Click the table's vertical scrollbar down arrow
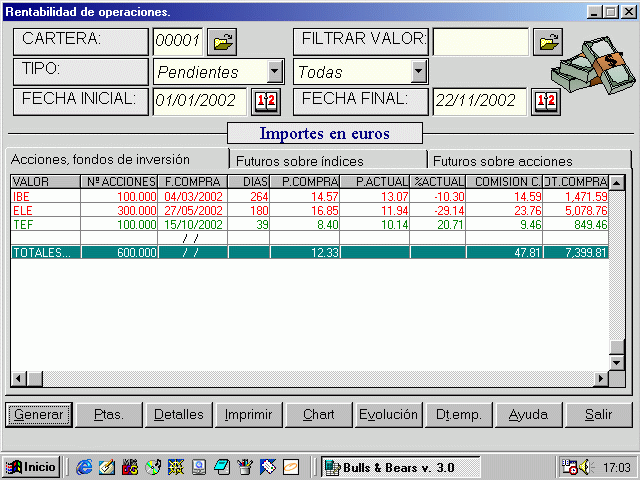640x480 pixels. click(x=617, y=362)
